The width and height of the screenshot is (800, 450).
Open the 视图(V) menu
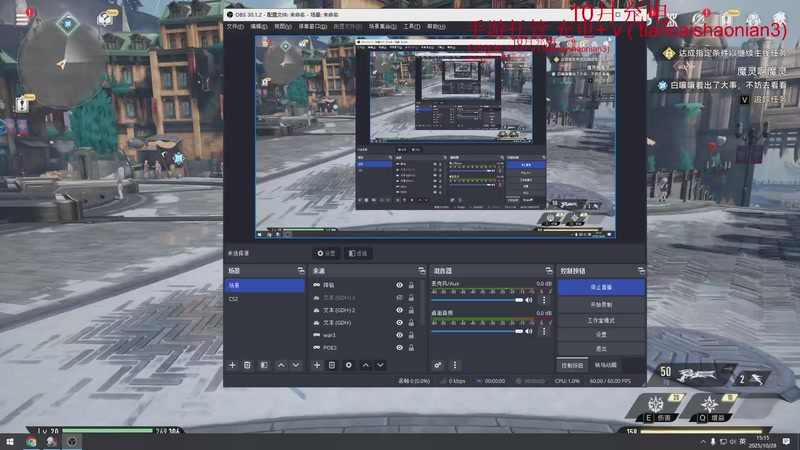[283, 27]
